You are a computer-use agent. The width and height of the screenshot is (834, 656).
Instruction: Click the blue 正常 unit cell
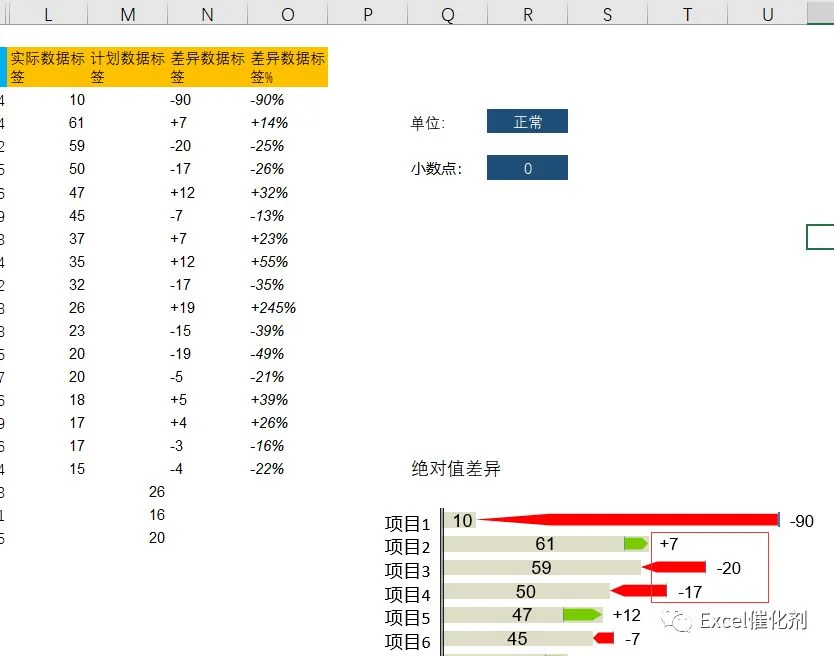coord(527,121)
